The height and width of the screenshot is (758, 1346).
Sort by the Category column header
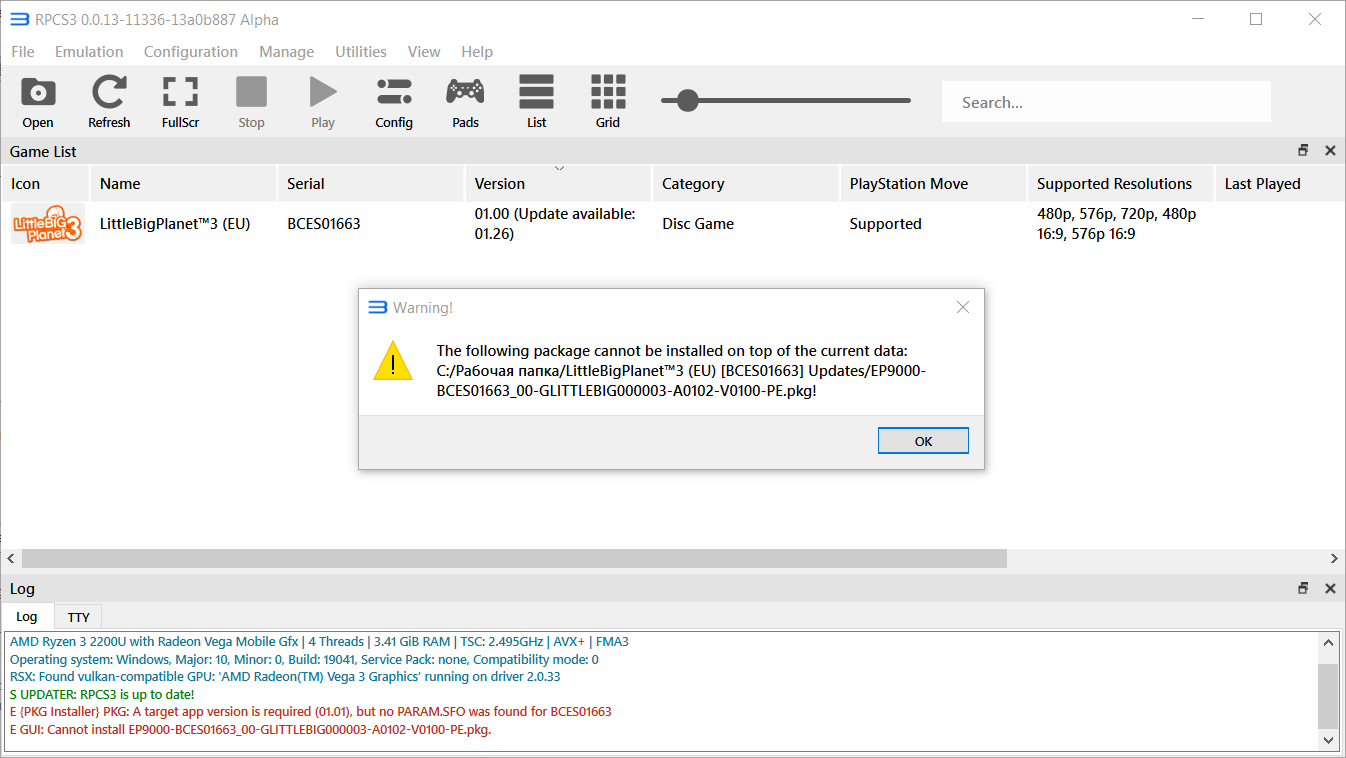pyautogui.click(x=746, y=184)
